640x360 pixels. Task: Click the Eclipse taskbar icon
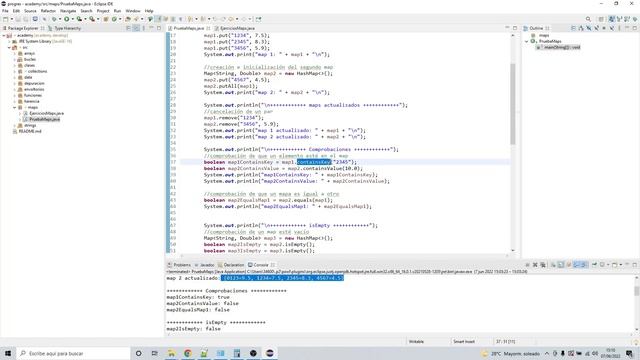270,353
